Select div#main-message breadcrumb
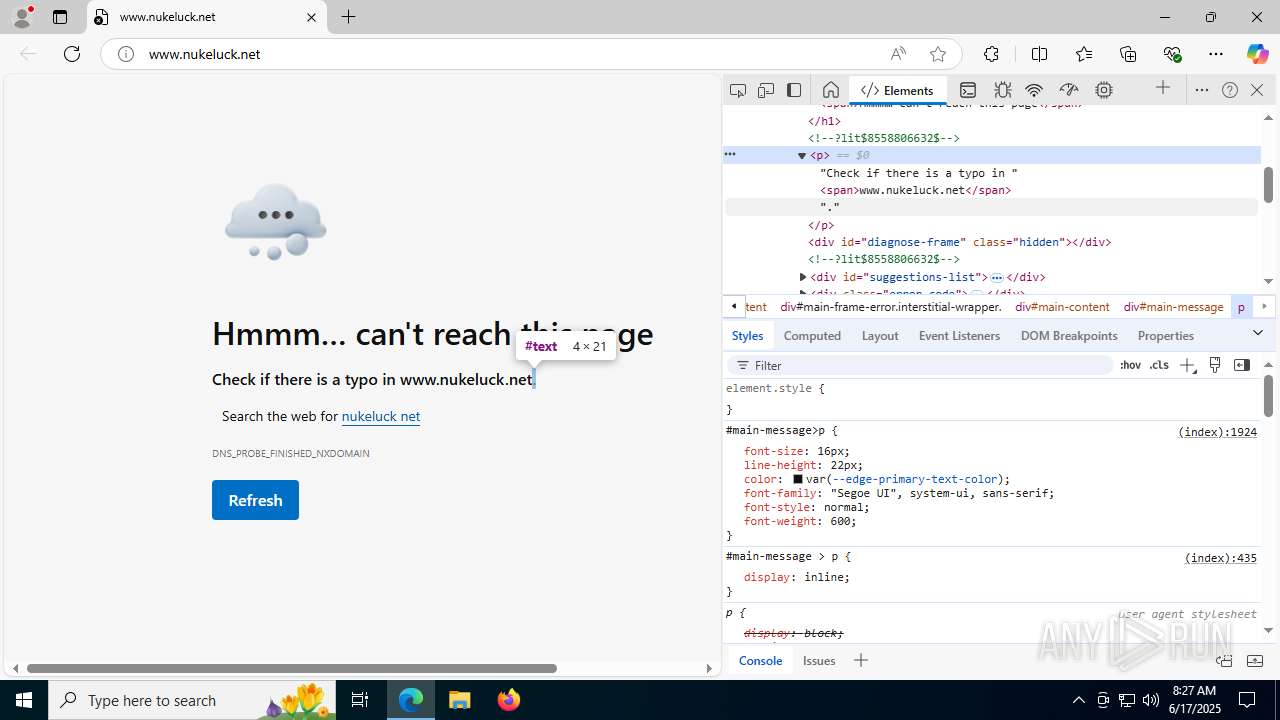The width and height of the screenshot is (1280, 720). click(x=1173, y=307)
